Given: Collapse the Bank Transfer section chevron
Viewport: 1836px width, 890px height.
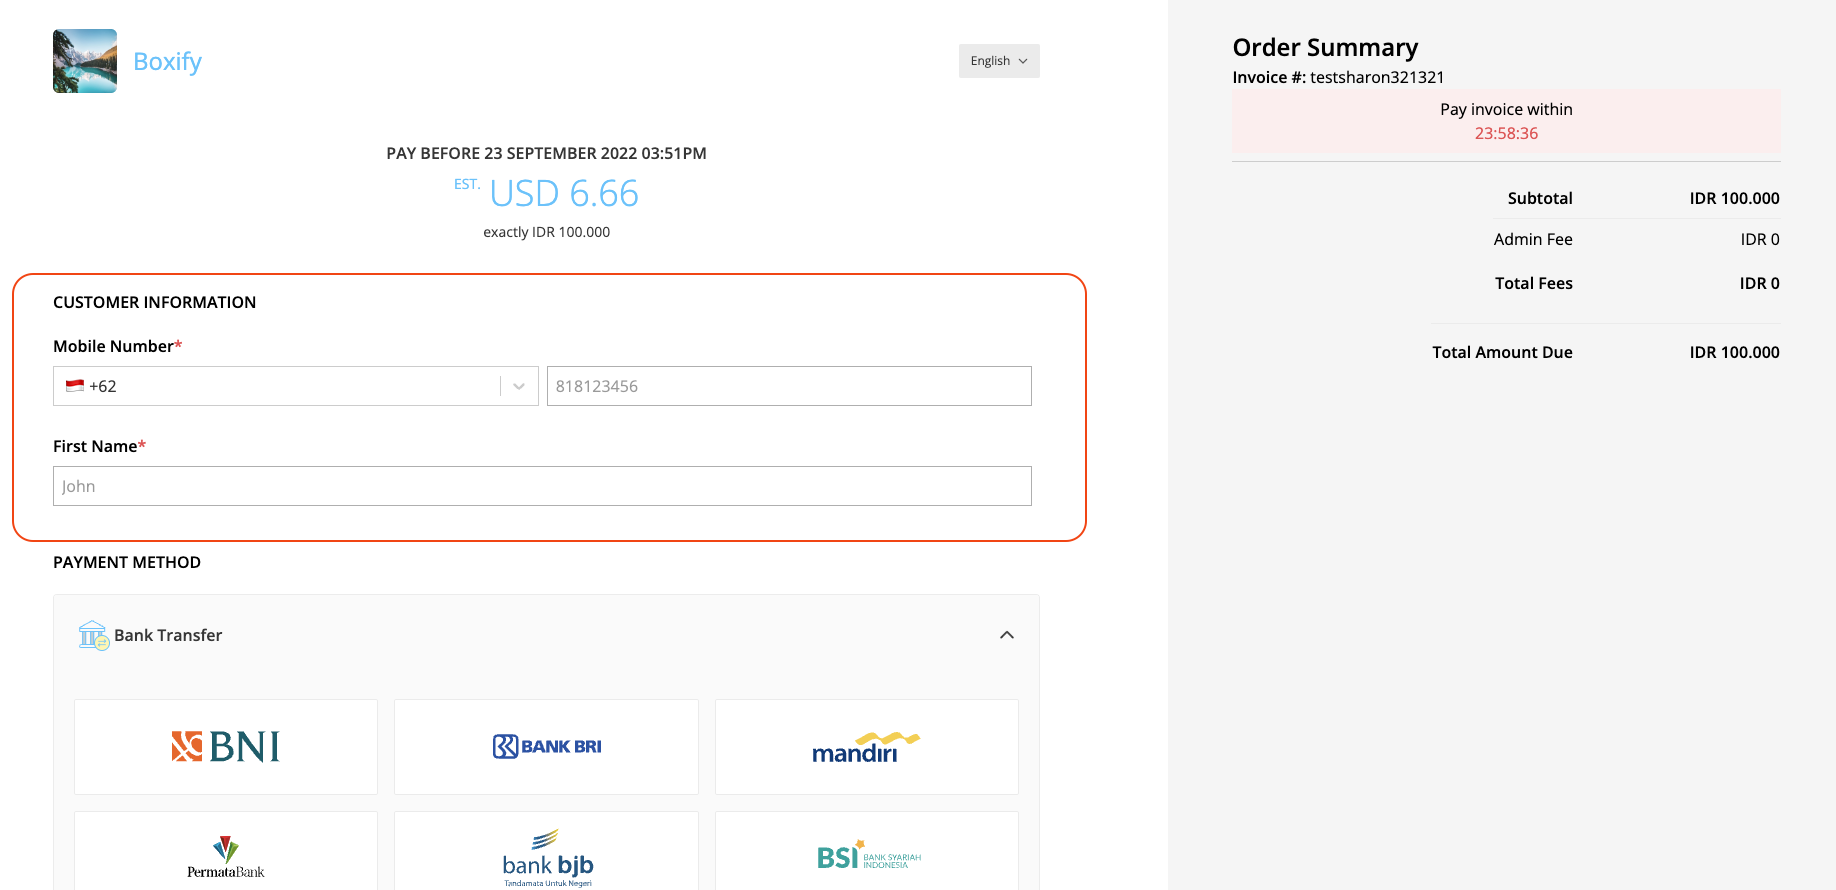Looking at the screenshot, I should [1007, 635].
